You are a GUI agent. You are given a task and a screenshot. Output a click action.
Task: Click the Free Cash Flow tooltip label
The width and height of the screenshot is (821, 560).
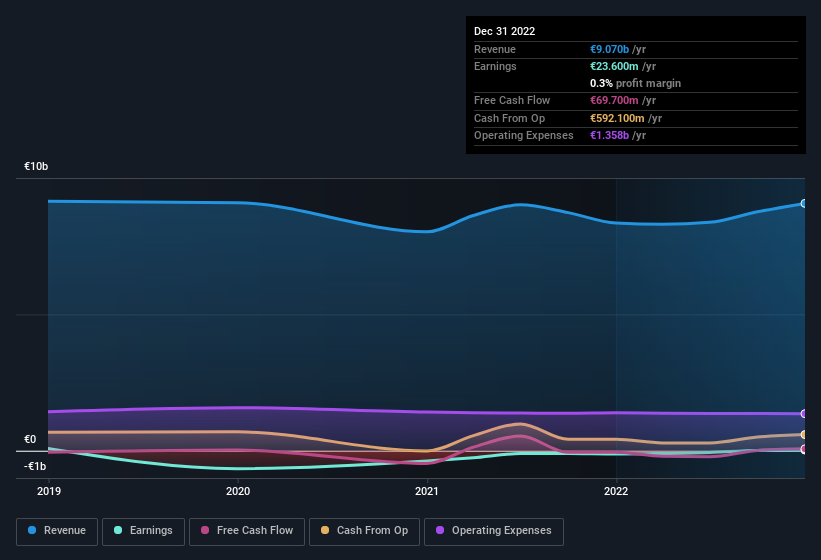click(512, 100)
